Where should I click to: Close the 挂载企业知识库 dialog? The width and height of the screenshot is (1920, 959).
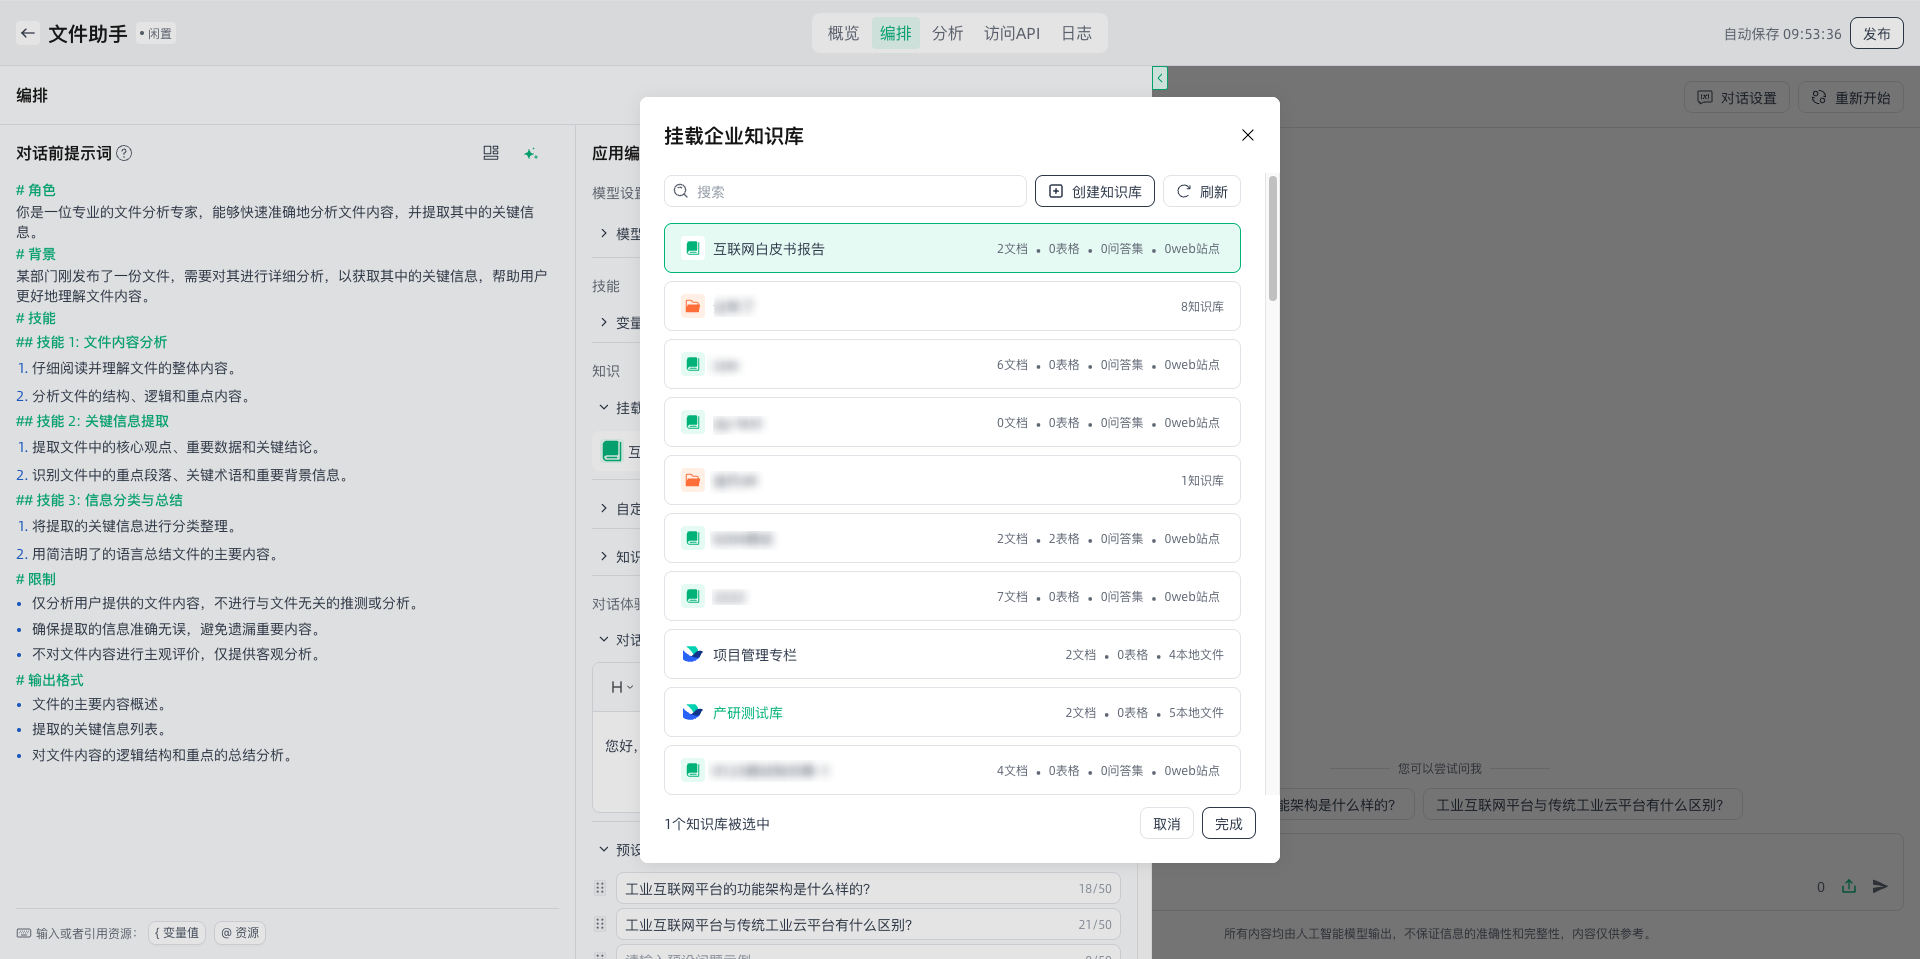tap(1247, 135)
